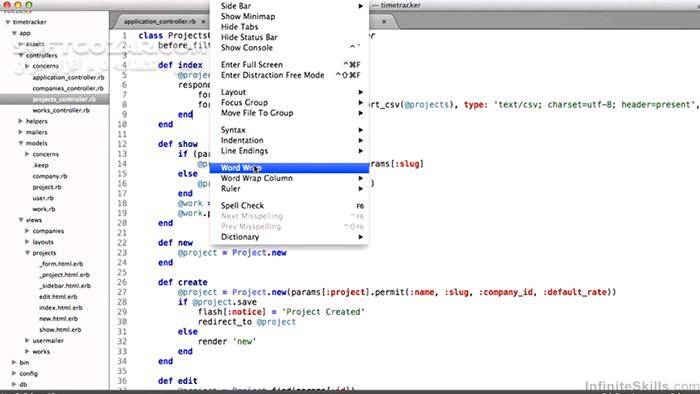Click the line number 26 in gutter
700x394 pixels.
pyautogui.click(x=122, y=282)
